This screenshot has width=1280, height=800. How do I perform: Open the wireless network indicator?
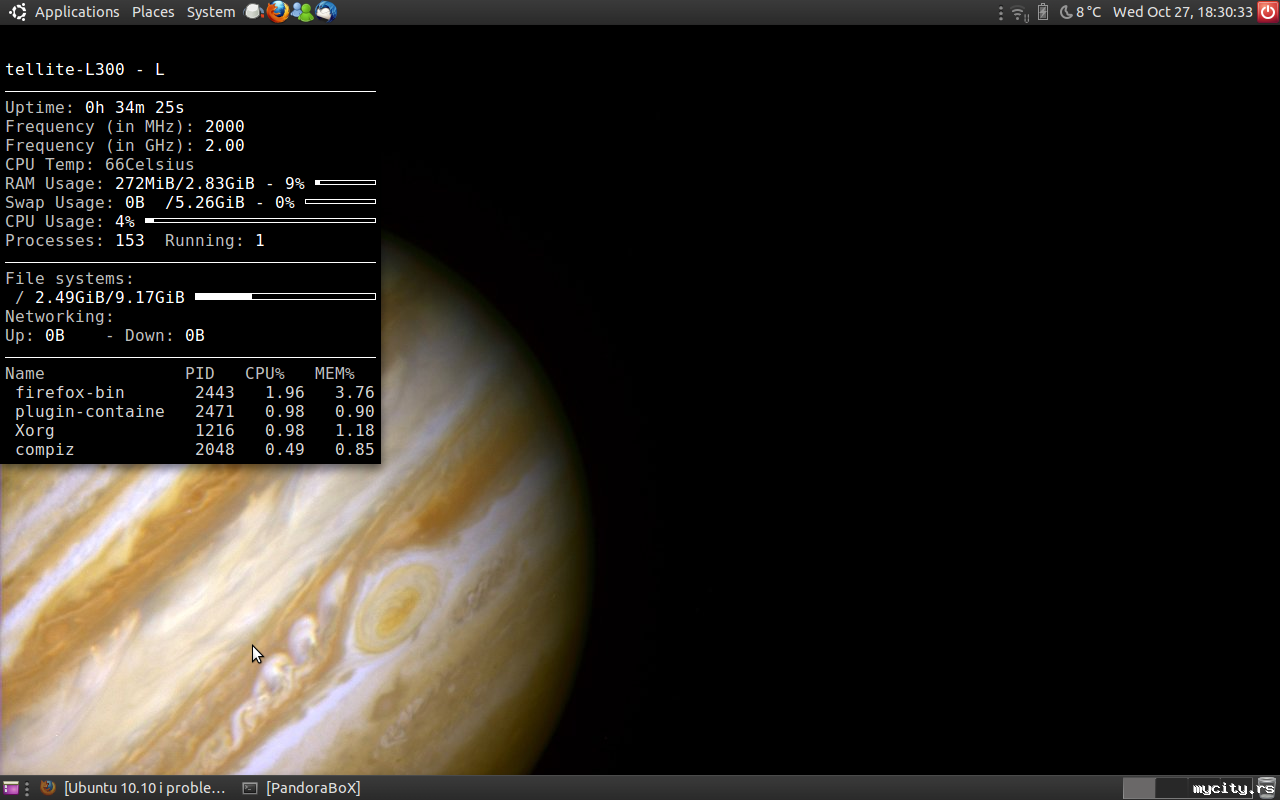pos(1019,12)
